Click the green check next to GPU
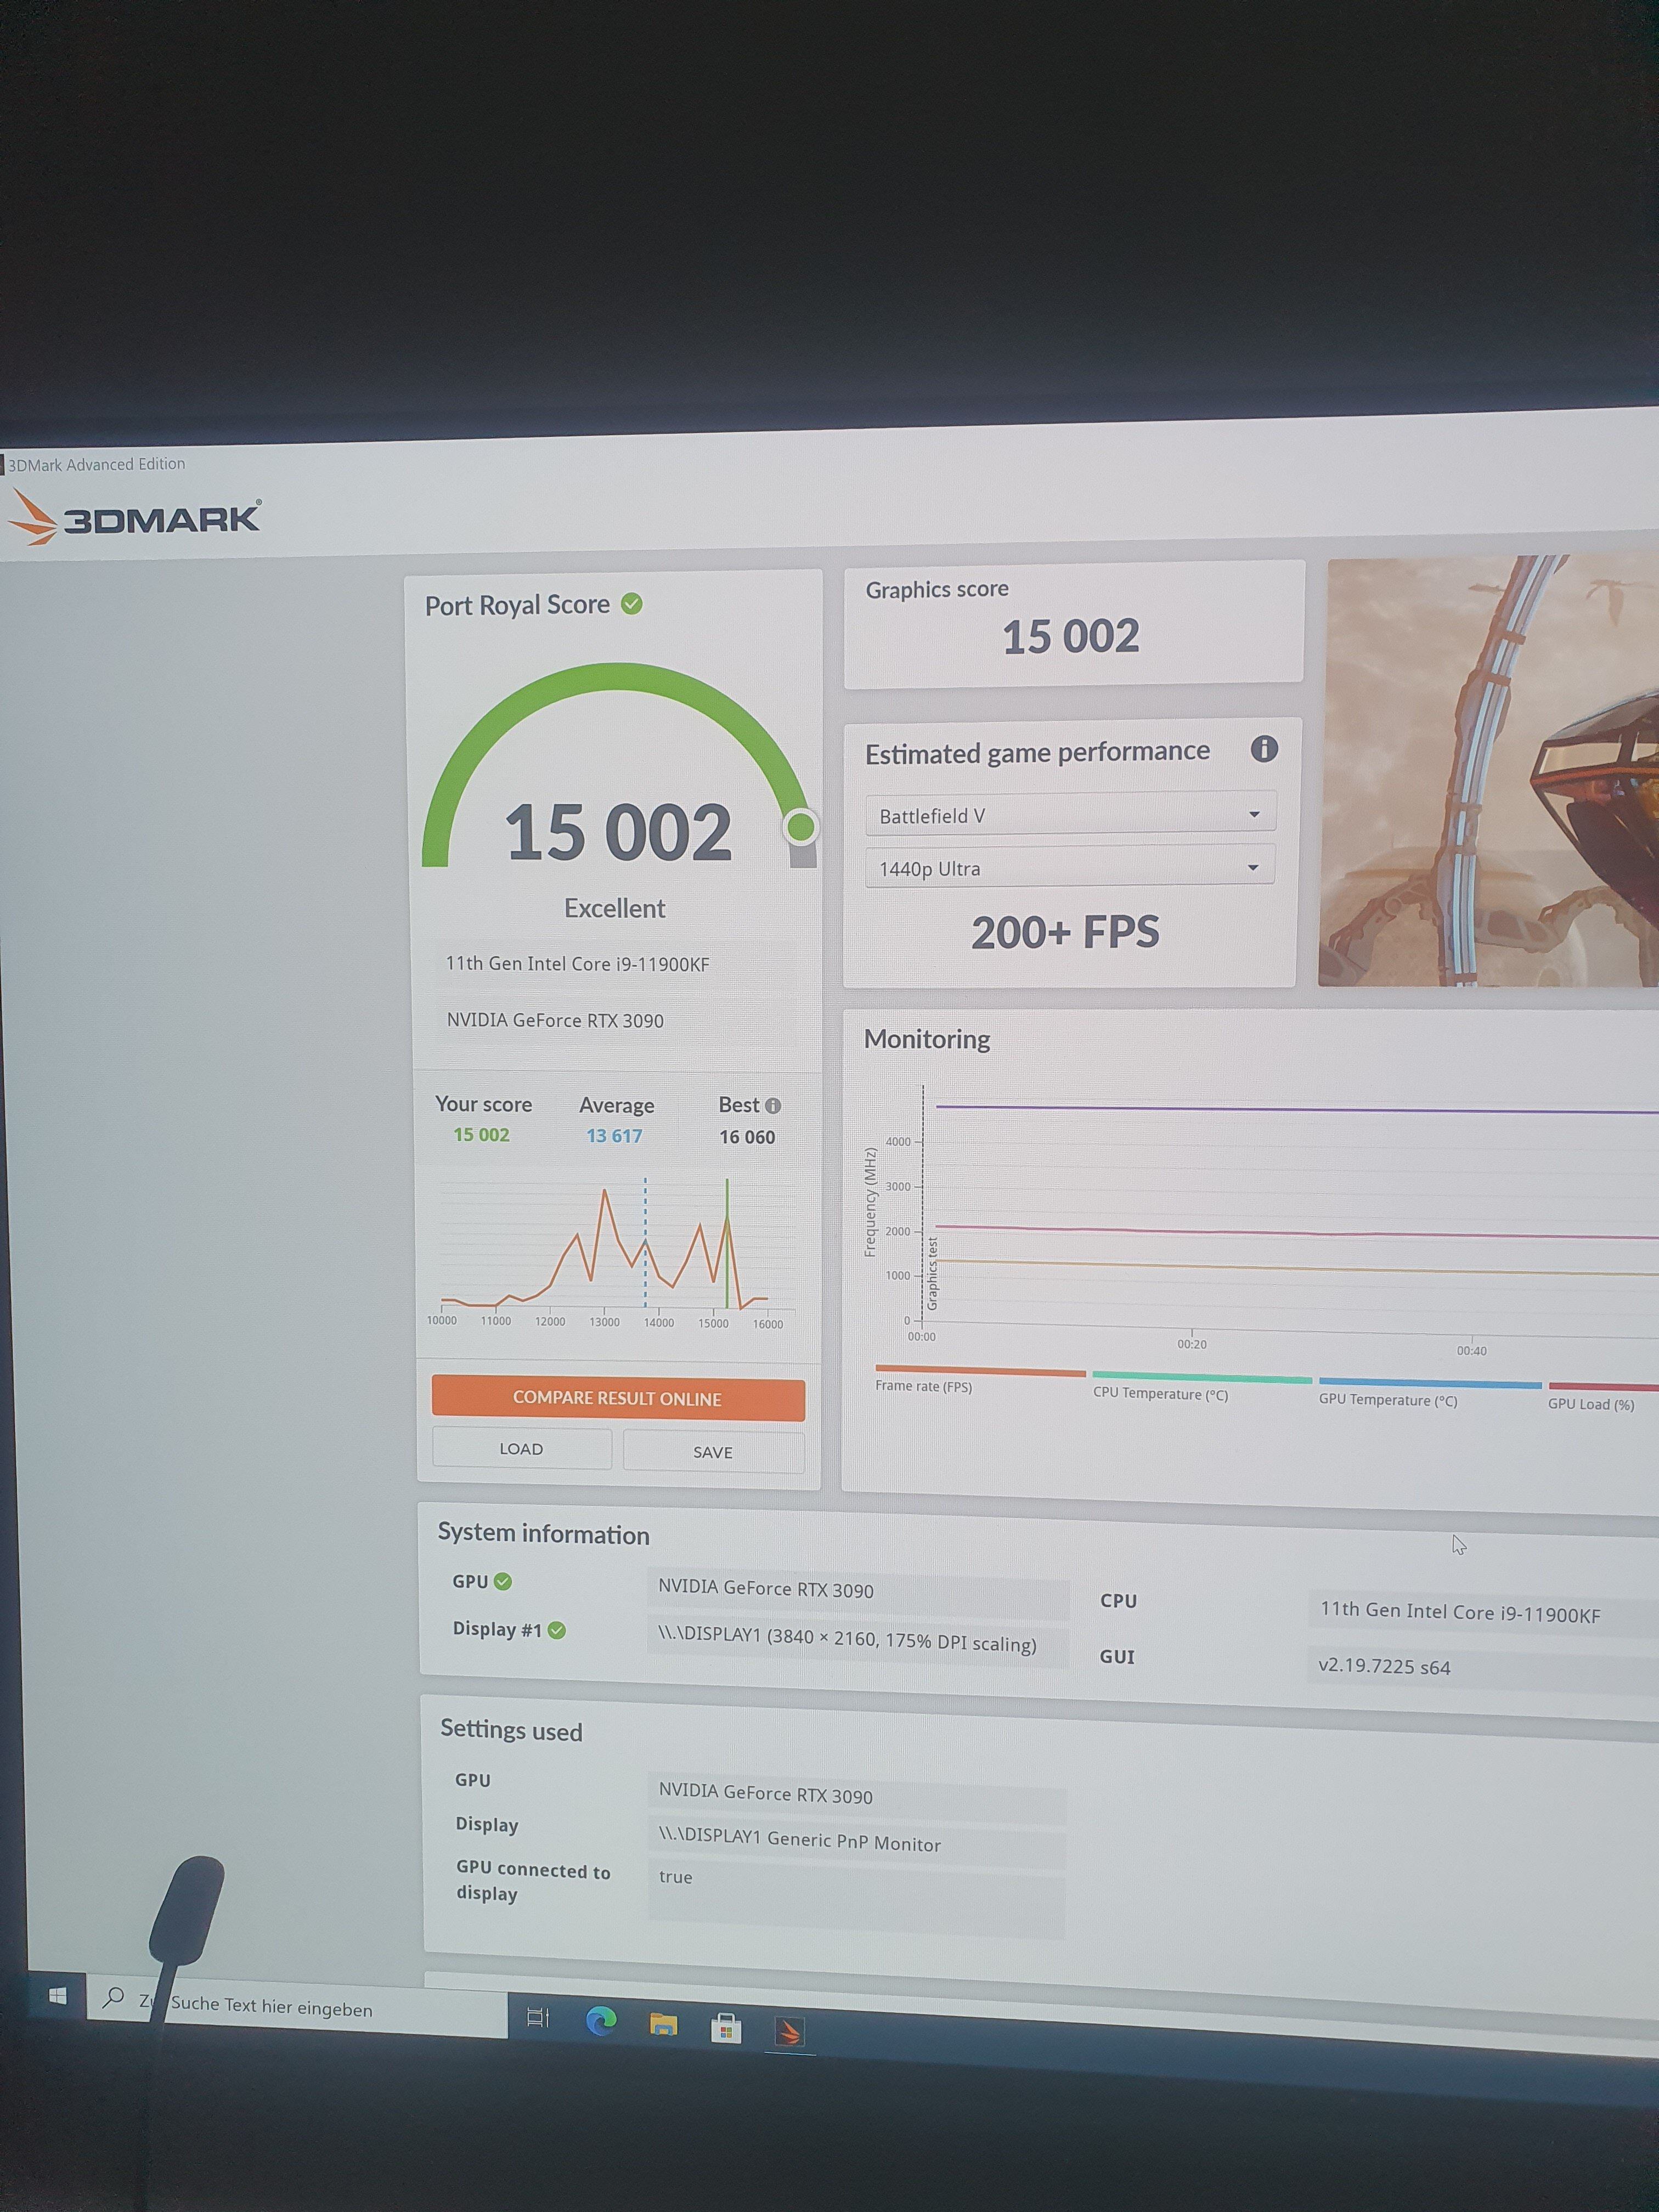This screenshot has height=2212, width=1659. [503, 1581]
